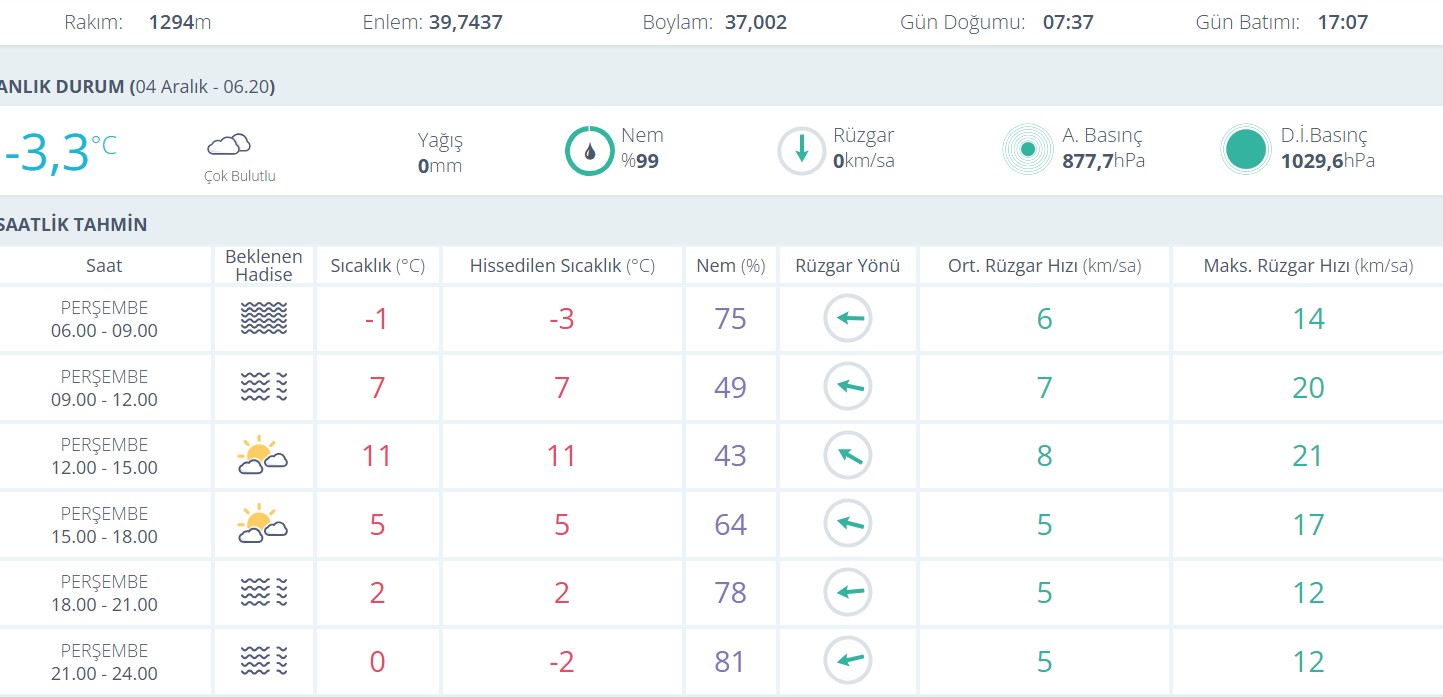This screenshot has height=697, width=1443.
Task: Click the Gün Batımı time 17:07
Action: [1342, 22]
